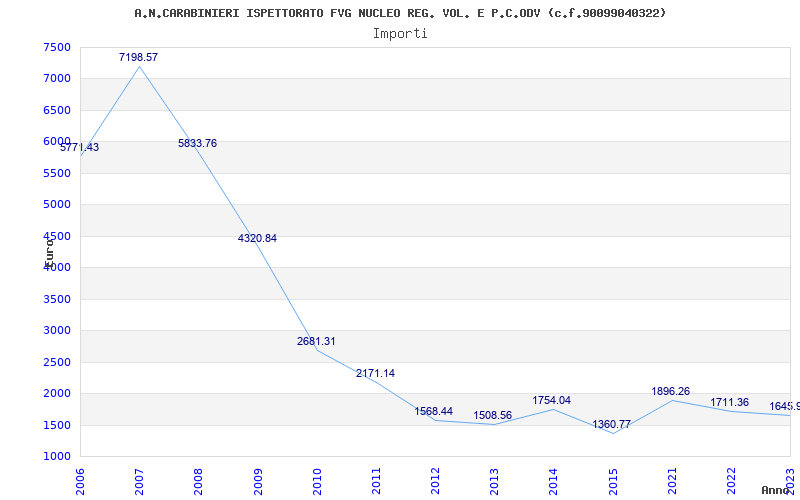This screenshot has width=800, height=500.
Task: Click the y-axis value 2500
Action: click(57, 362)
